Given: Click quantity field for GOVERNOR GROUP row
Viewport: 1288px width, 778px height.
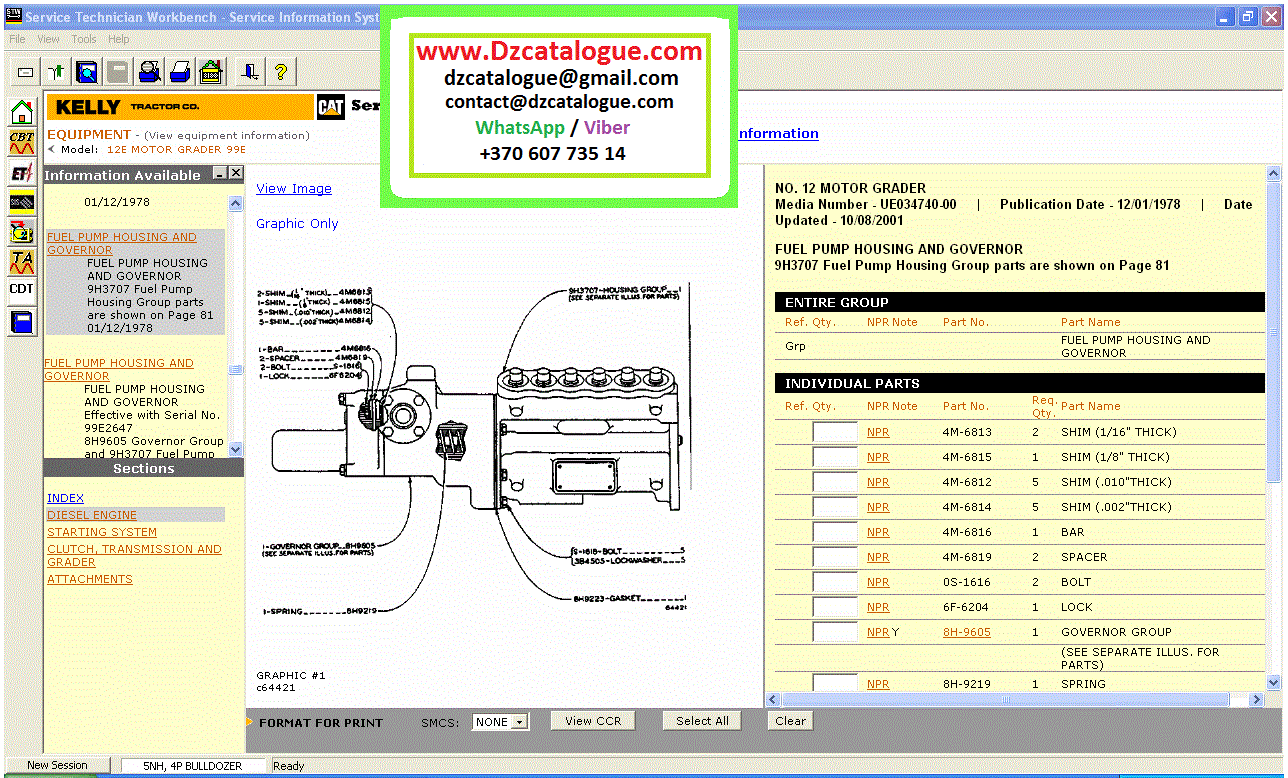Looking at the screenshot, I should point(835,633).
